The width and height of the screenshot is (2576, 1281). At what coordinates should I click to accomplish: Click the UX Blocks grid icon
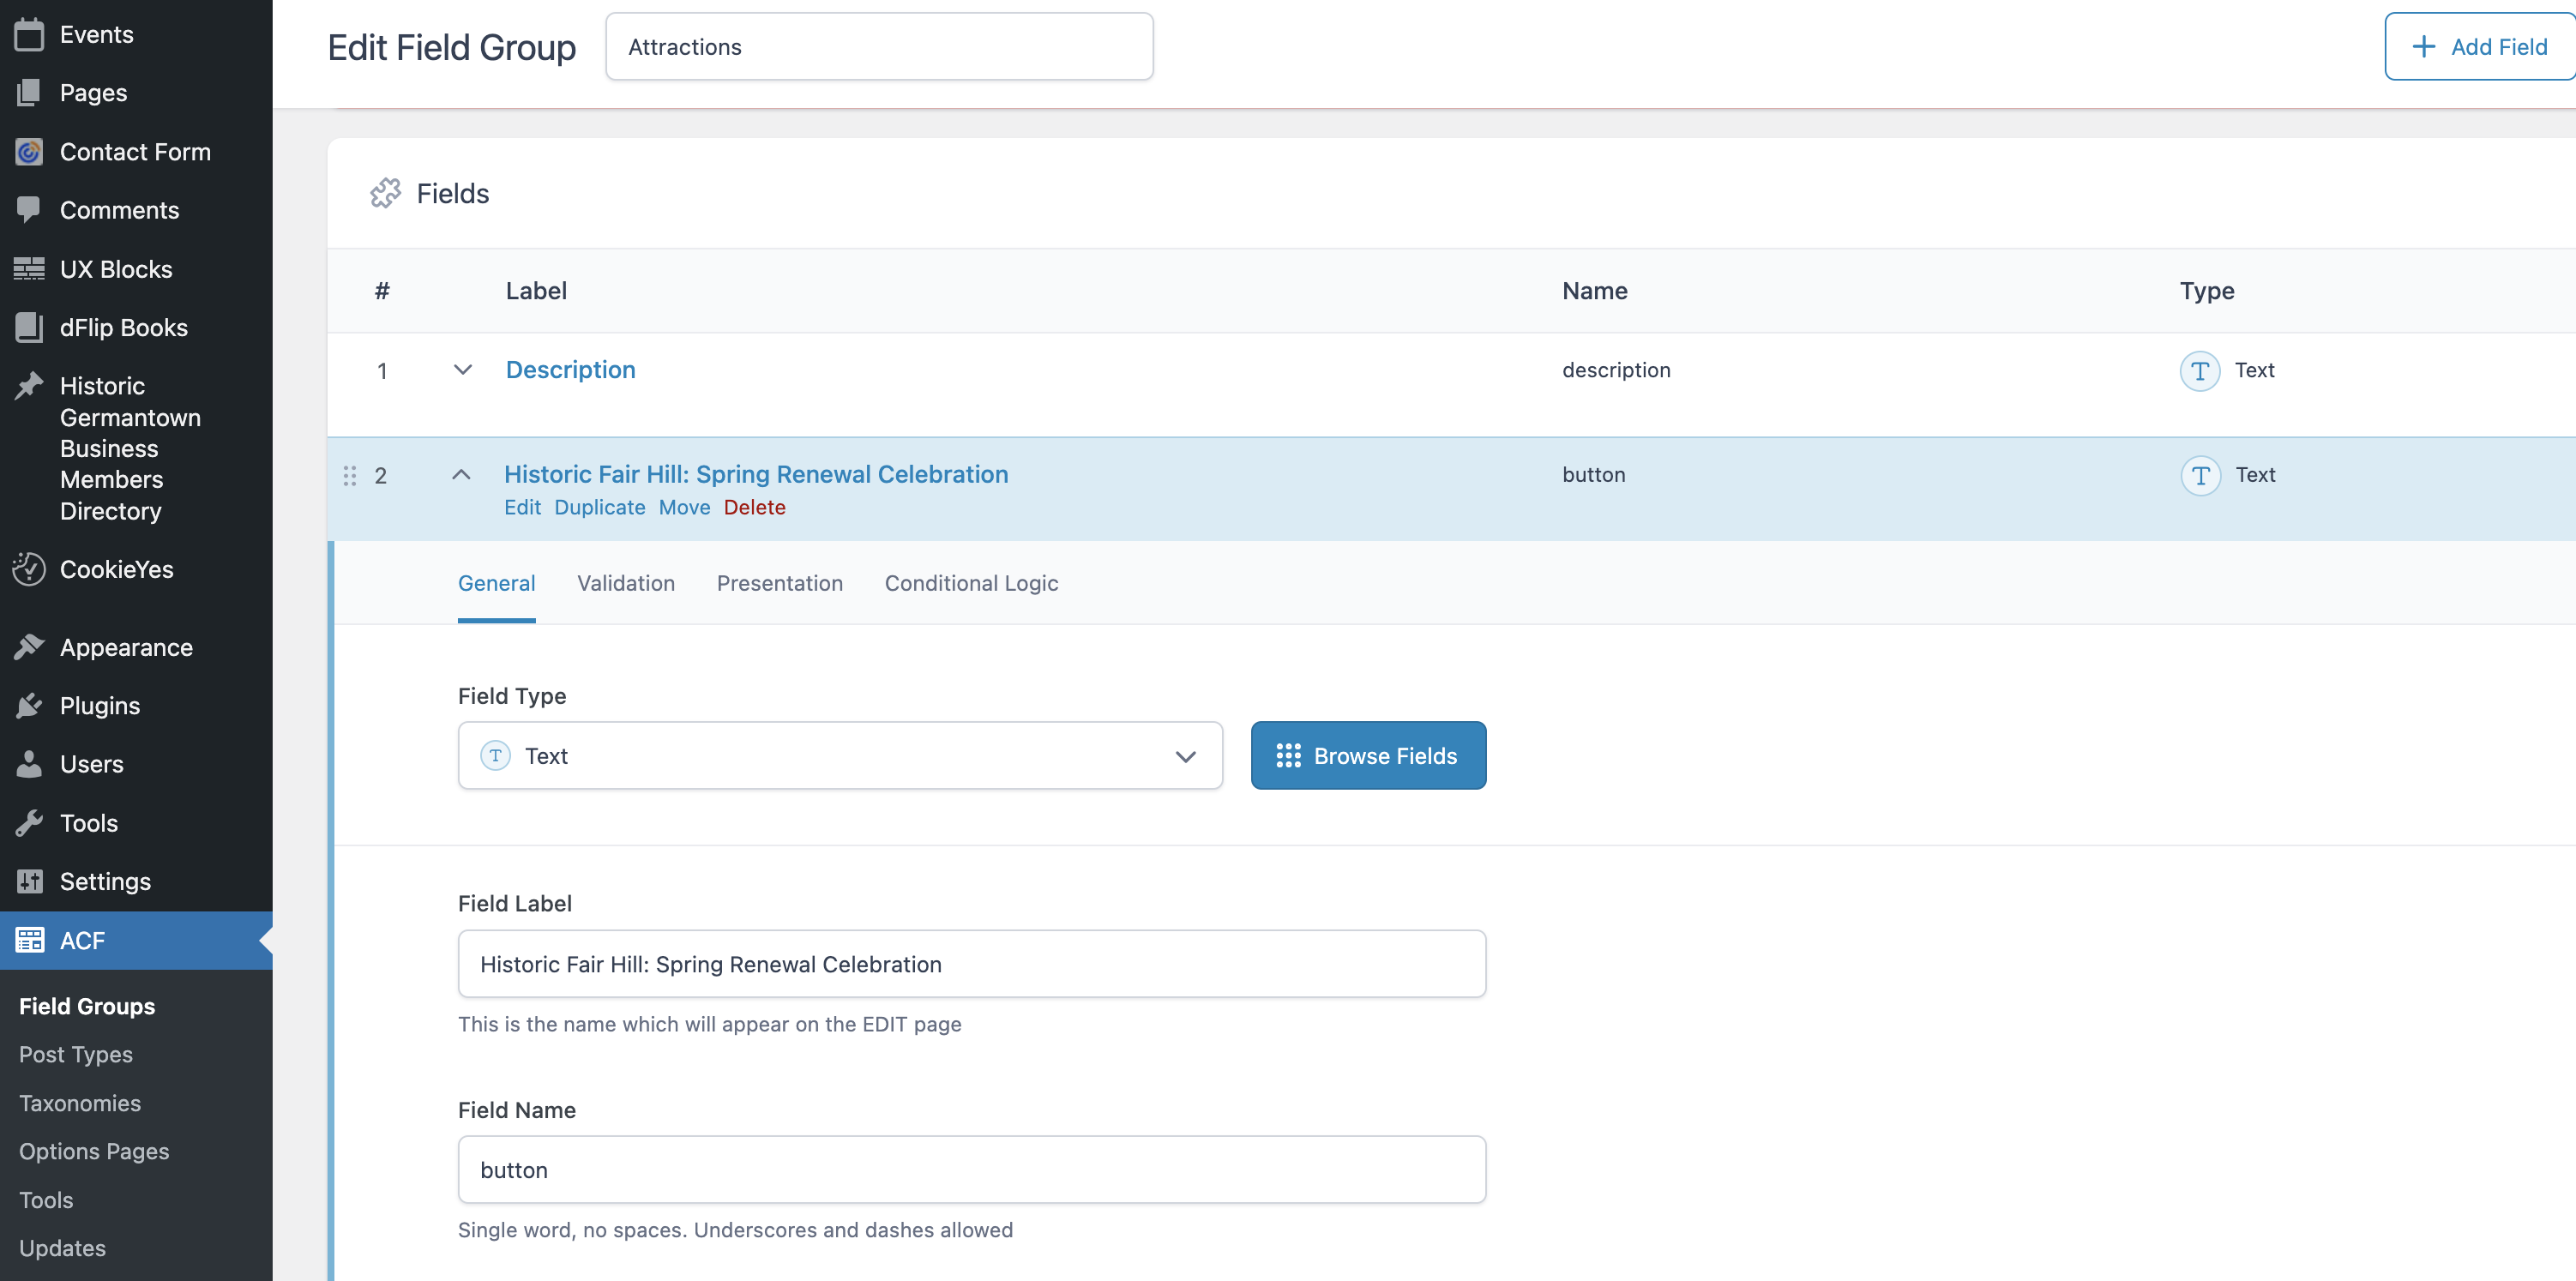[x=29, y=269]
